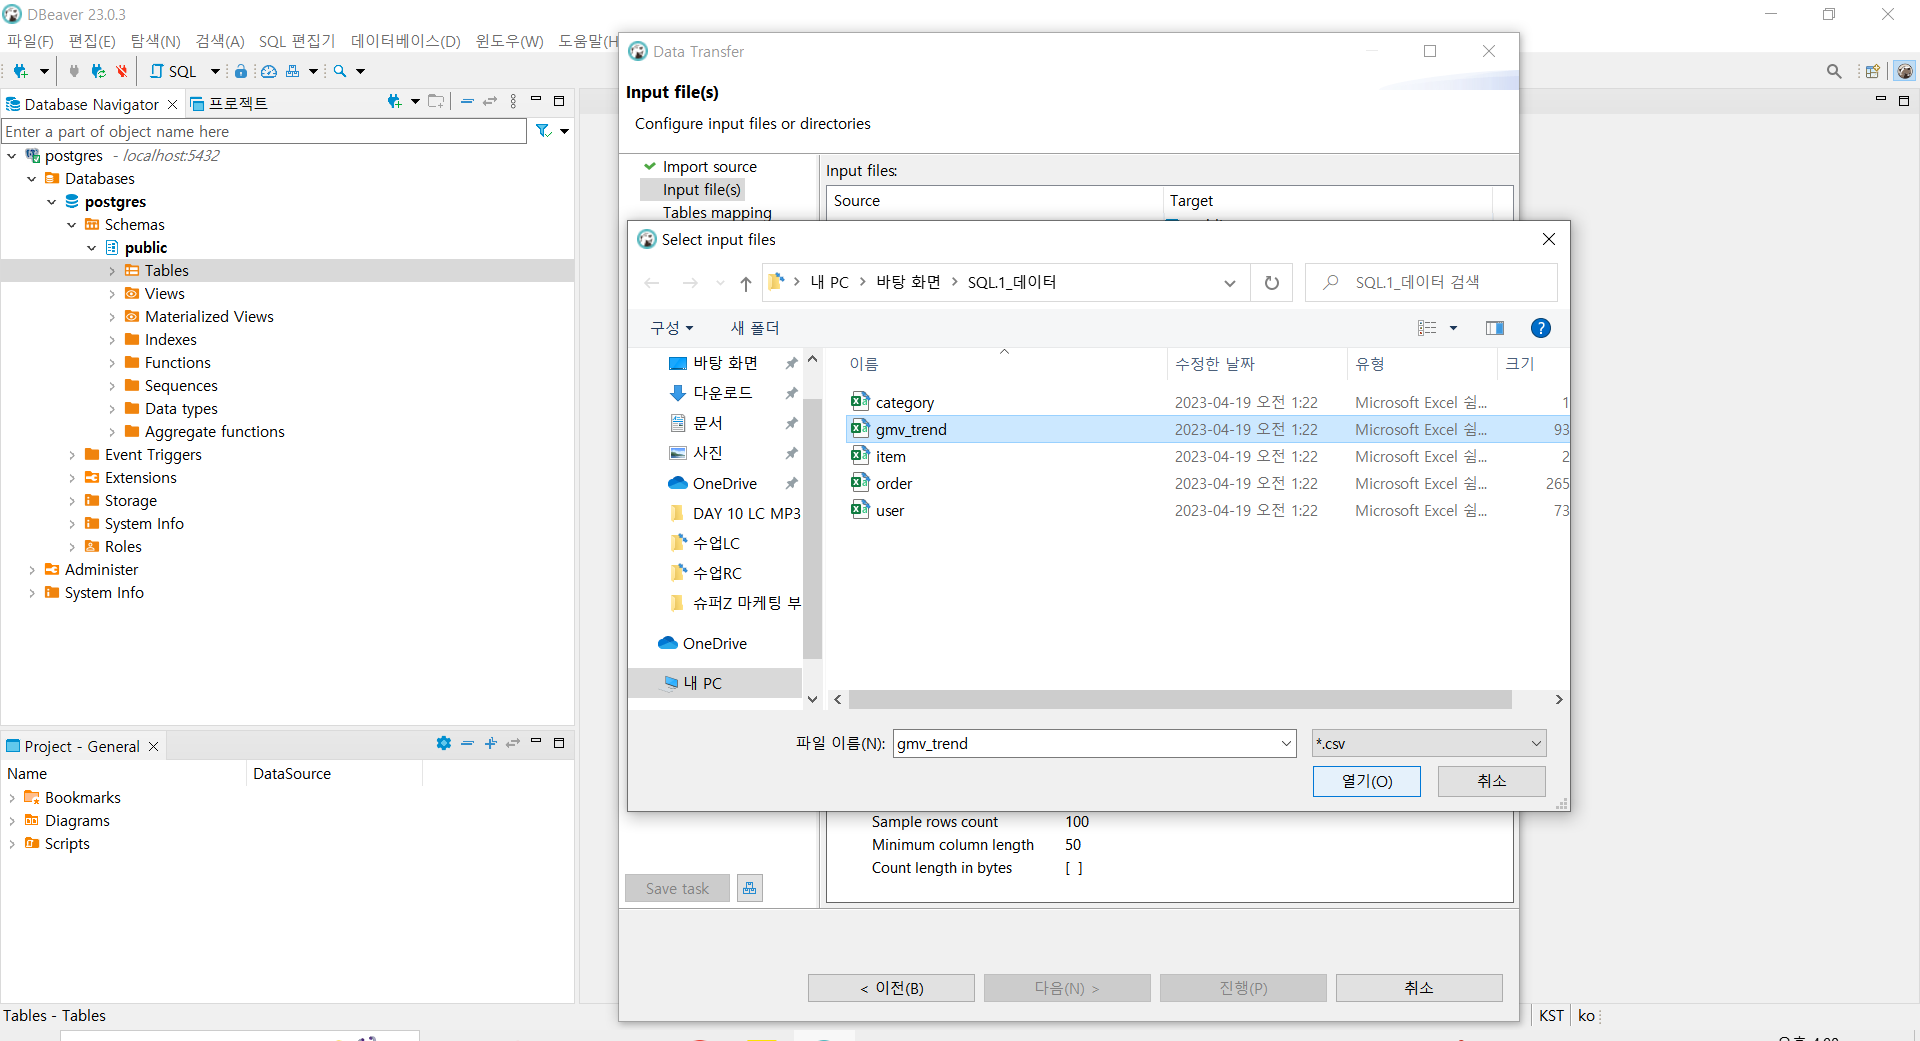Open the 편집(E) menu
This screenshot has width=1920, height=1041.
click(92, 41)
